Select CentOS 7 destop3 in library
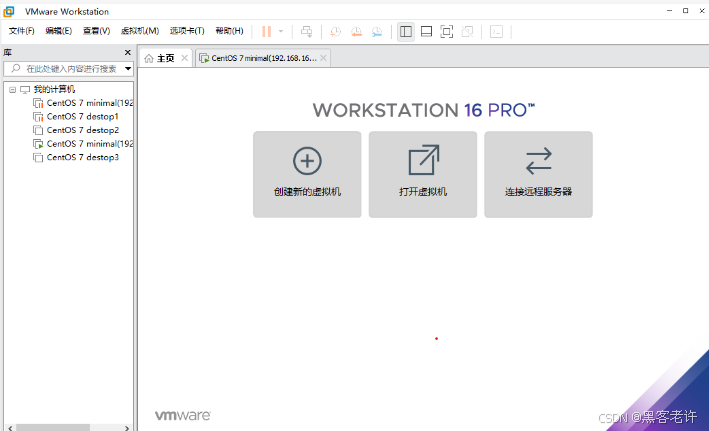 coord(82,157)
